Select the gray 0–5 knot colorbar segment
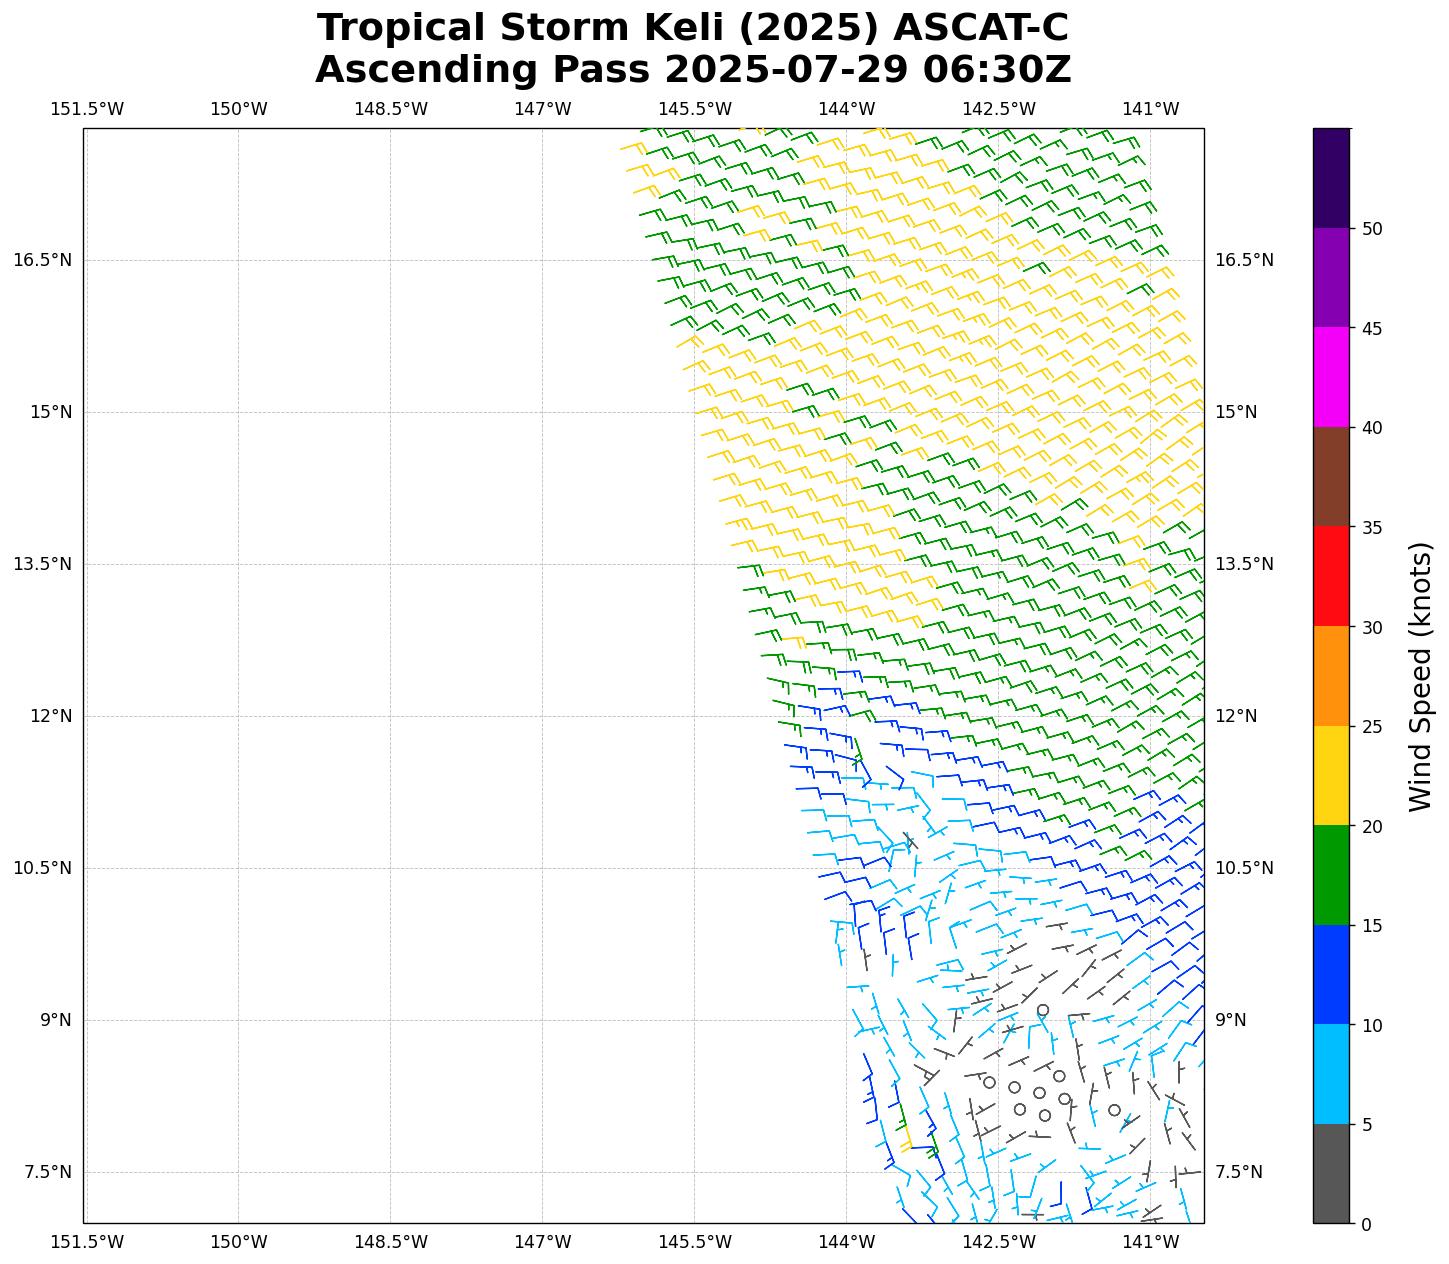Screen dimensions: 1449x1264 point(1331,1173)
